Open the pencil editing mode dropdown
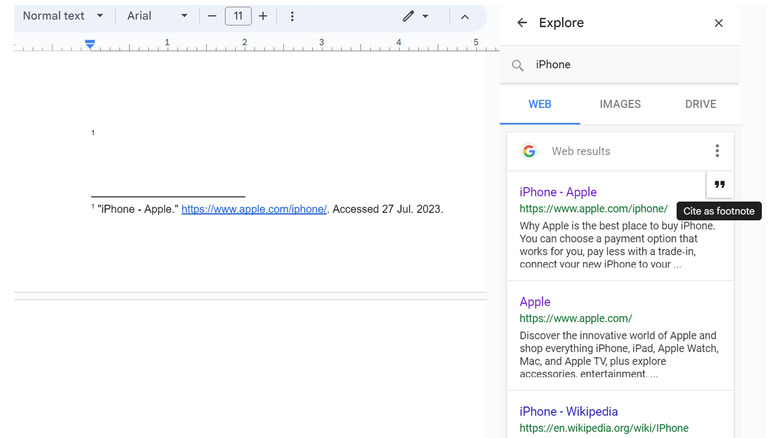780x438 pixels. pos(415,16)
